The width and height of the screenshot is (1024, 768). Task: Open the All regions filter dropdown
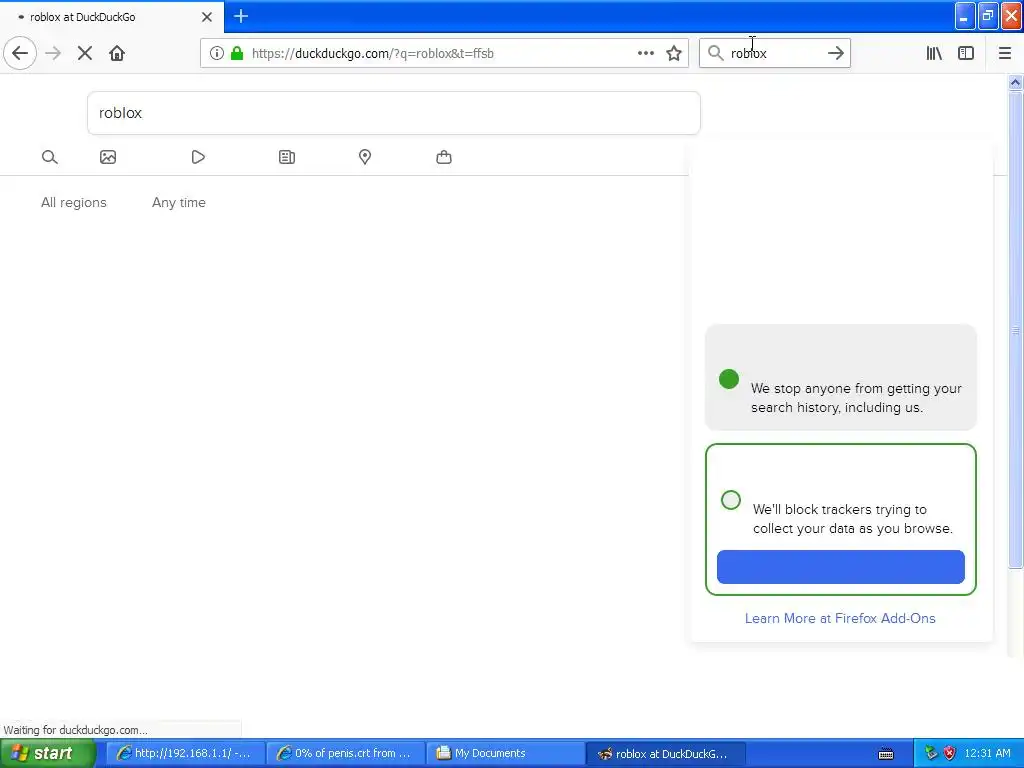pos(74,202)
